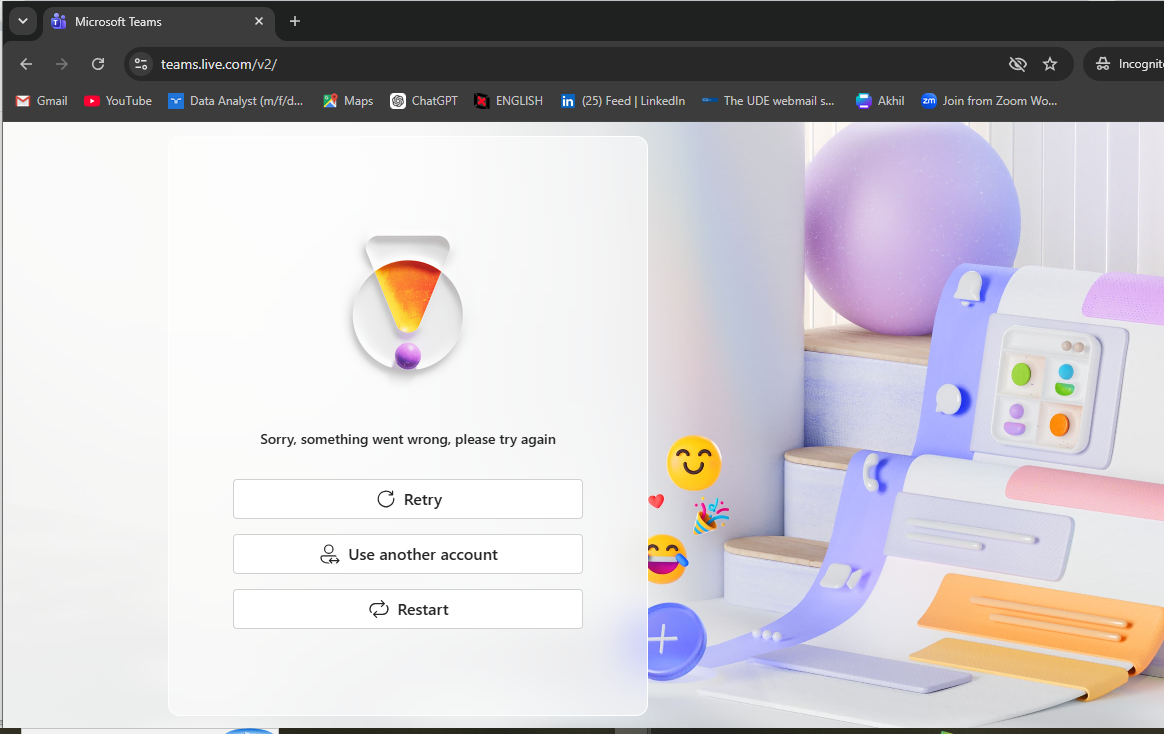Open the ENGLISH bookmark
Image resolution: width=1164 pixels, height=734 pixels.
[509, 101]
